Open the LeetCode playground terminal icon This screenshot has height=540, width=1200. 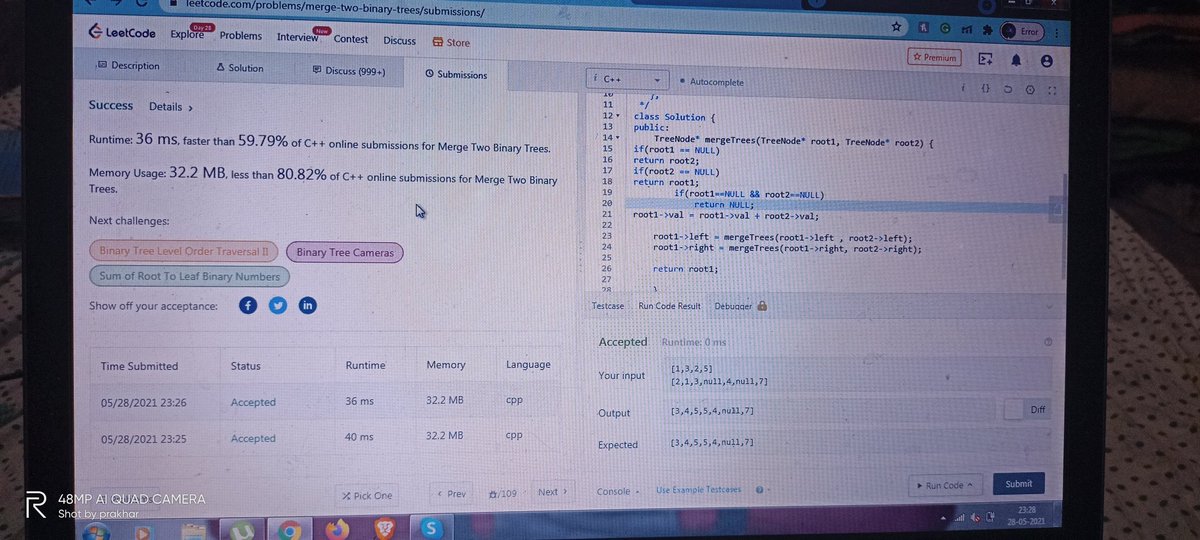tap(985, 59)
